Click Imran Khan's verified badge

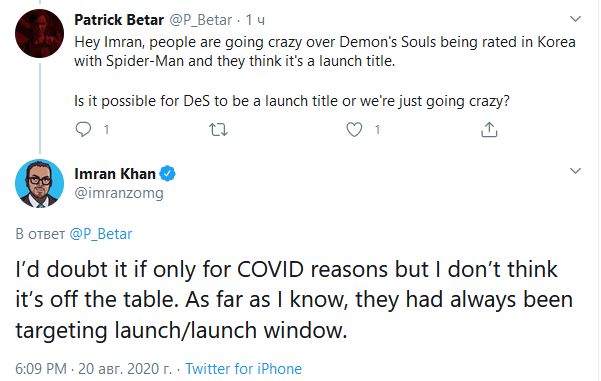(167, 174)
